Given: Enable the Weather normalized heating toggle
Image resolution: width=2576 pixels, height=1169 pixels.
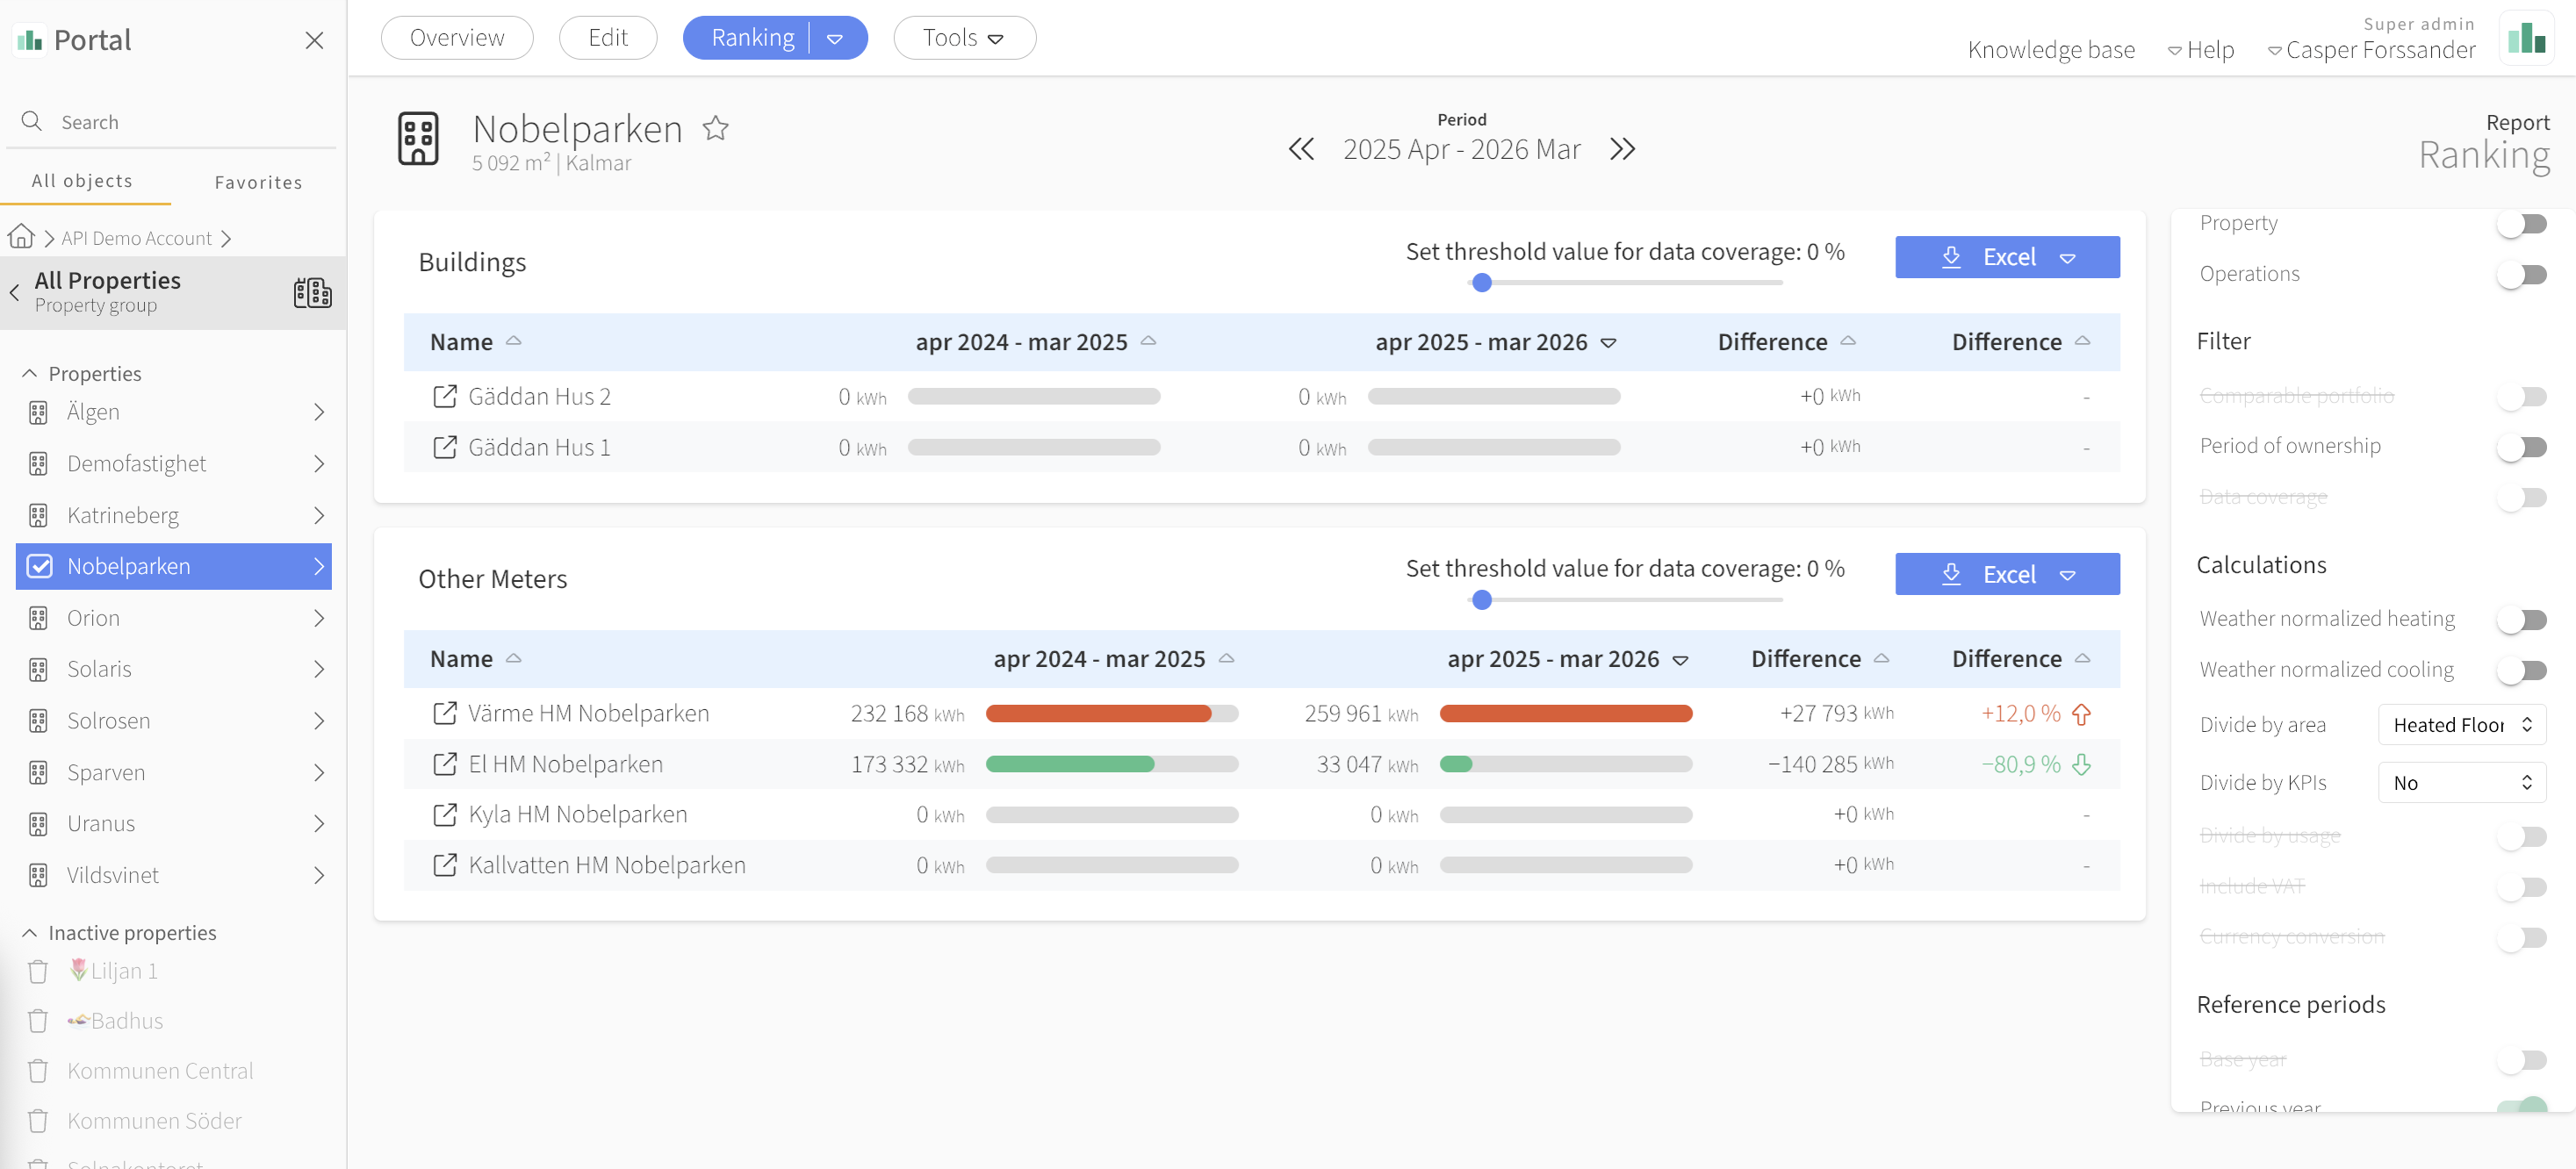Looking at the screenshot, I should [x=2521, y=619].
